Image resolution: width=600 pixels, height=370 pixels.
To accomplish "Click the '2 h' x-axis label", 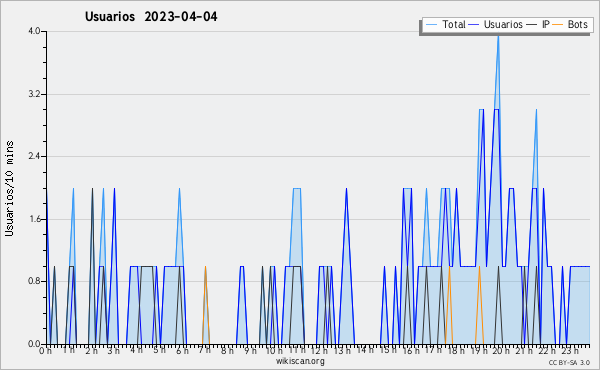I will coord(91,351).
